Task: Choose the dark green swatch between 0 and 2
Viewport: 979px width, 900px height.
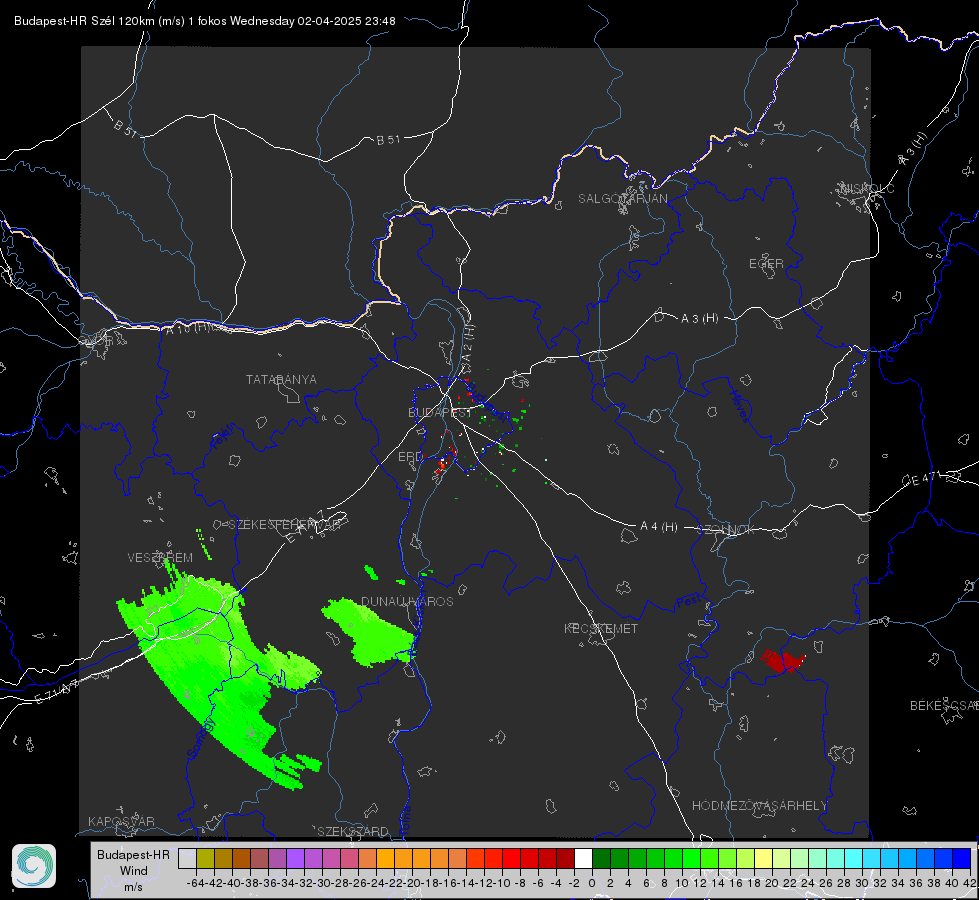Action: 601,858
